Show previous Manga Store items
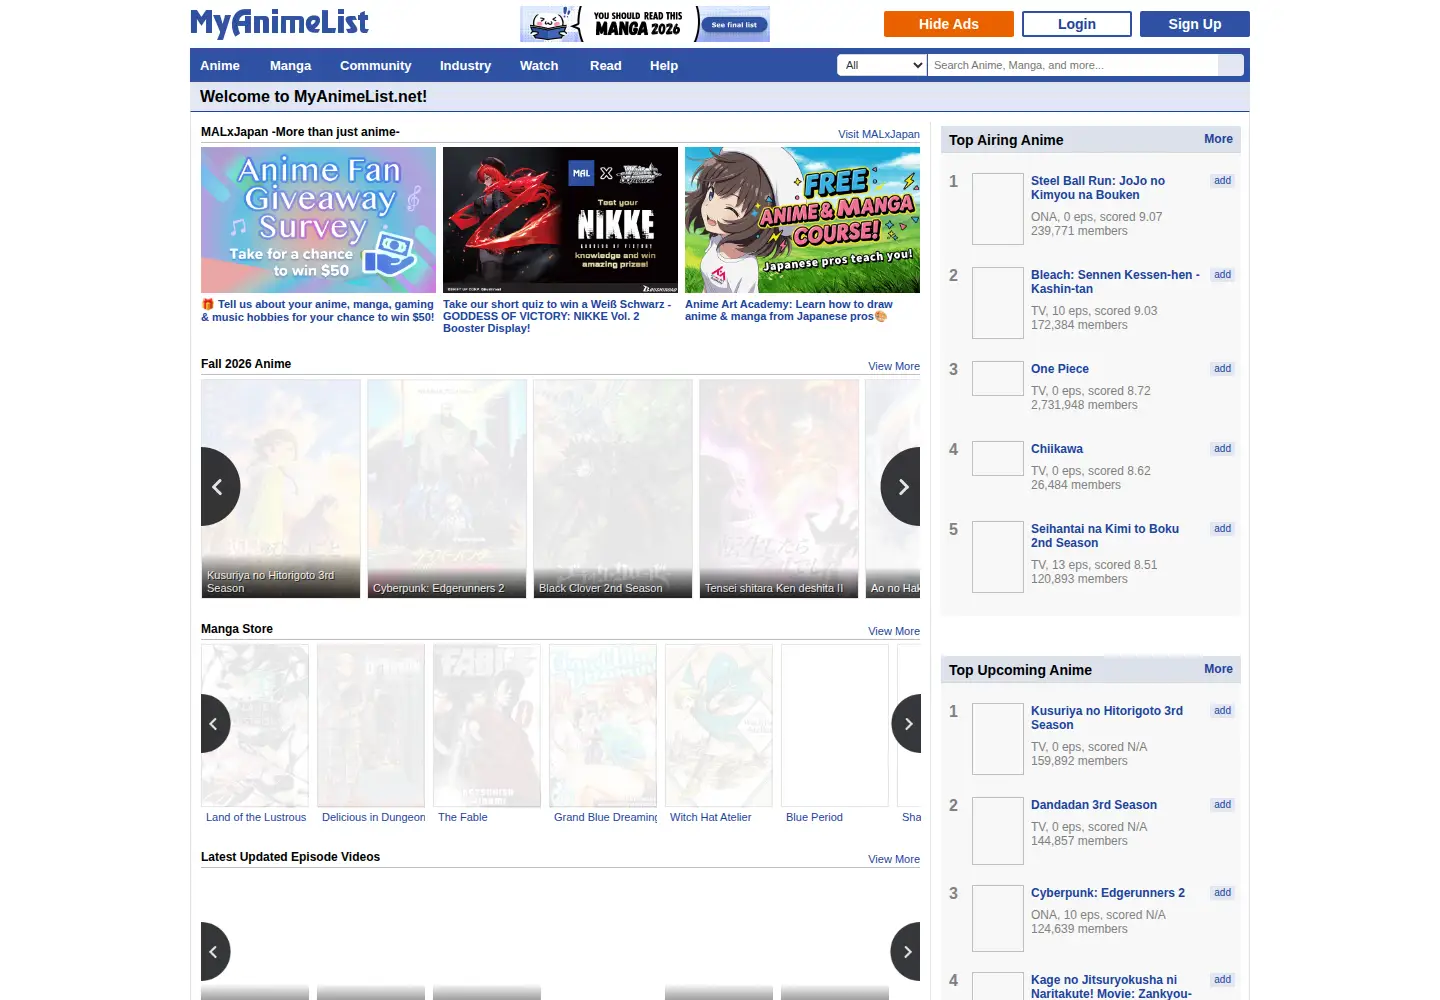 click(214, 724)
